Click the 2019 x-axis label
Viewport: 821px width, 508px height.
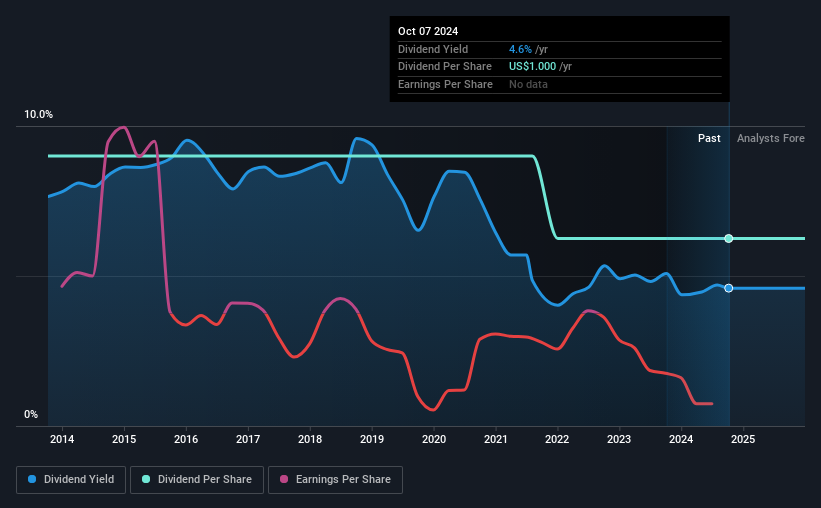click(x=372, y=439)
